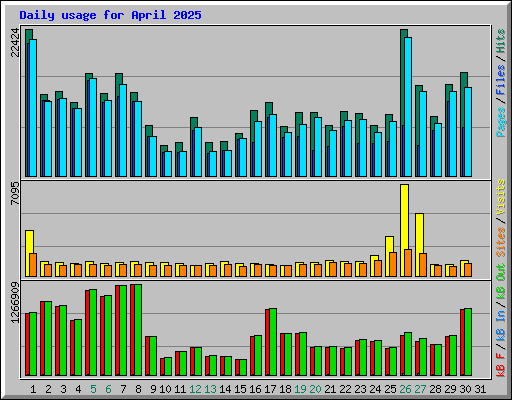Click day label 11 on x-axis
The image size is (512, 400).
click(x=180, y=389)
